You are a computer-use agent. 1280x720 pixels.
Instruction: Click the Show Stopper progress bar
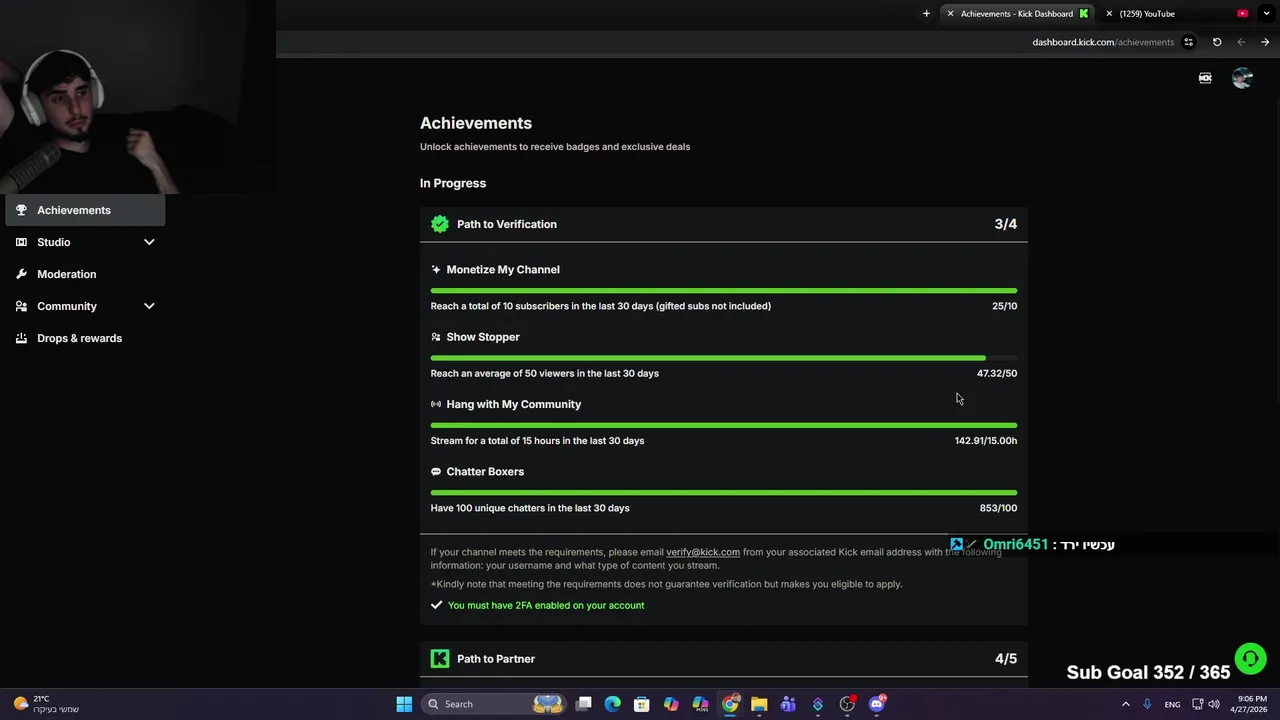click(x=724, y=358)
